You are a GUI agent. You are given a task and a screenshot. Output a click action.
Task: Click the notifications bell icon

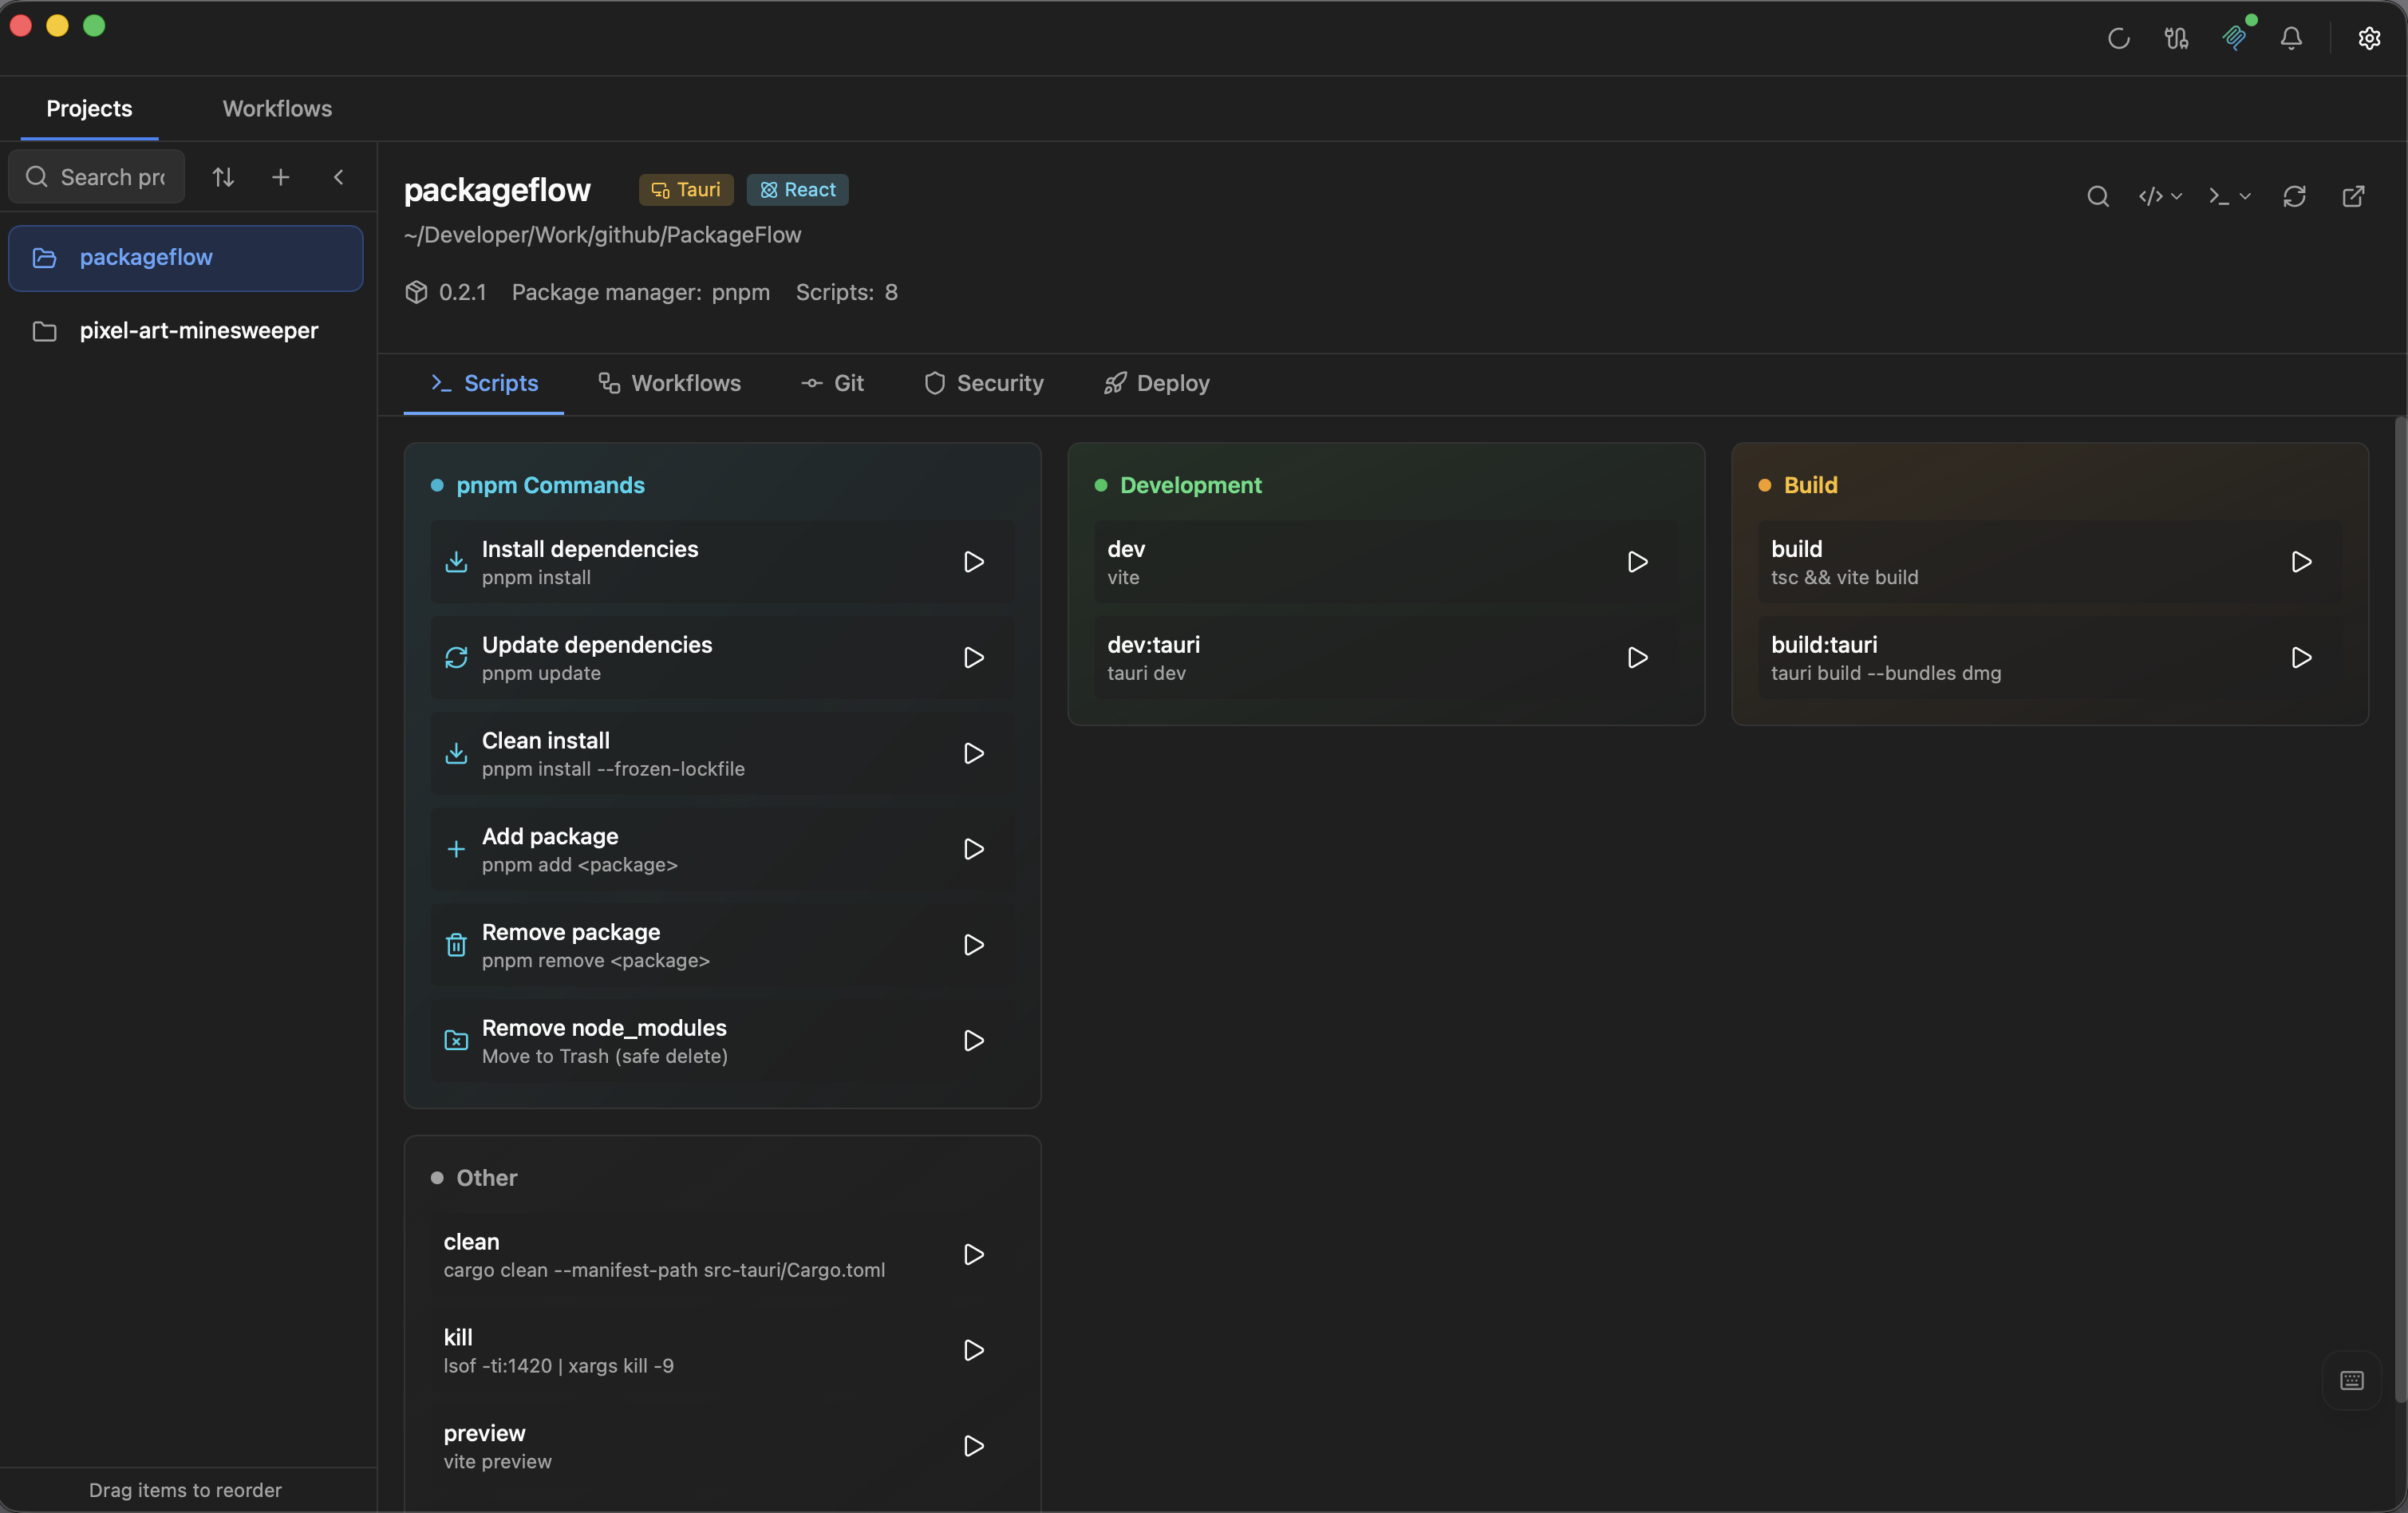(2291, 38)
